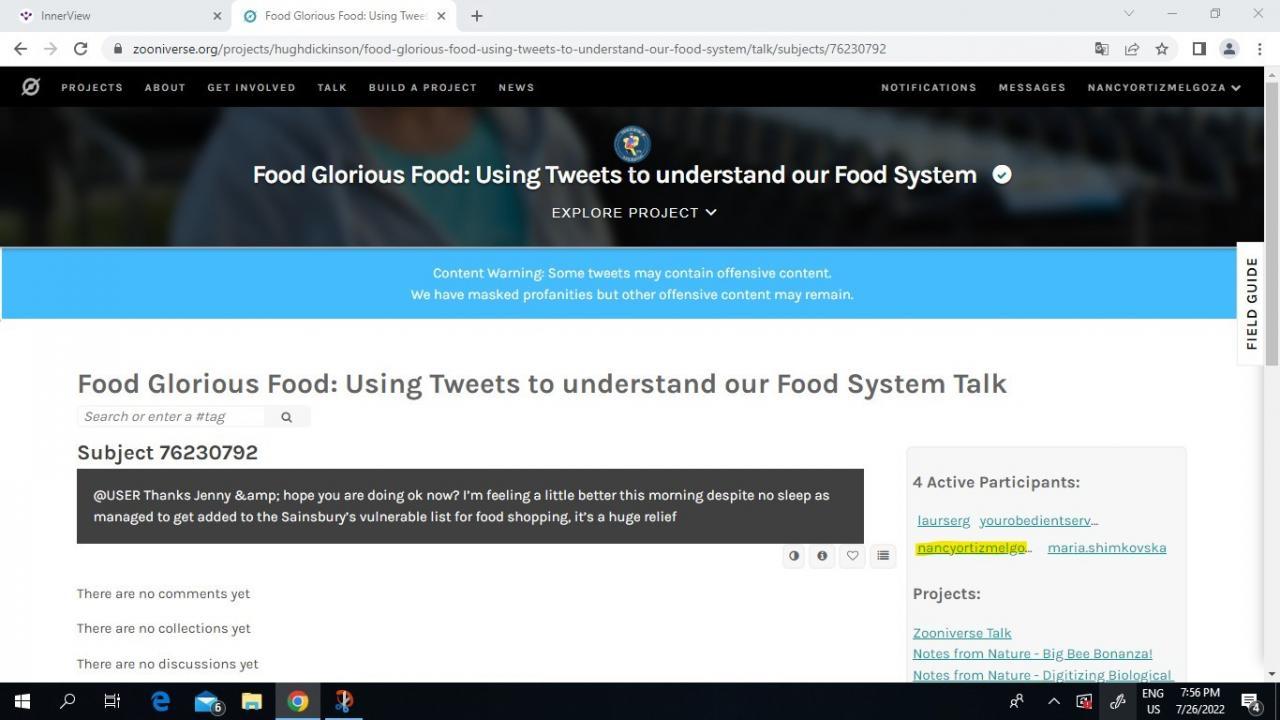
Task: Open highlighted nancyortizmelgo profile link
Action: pos(973,548)
